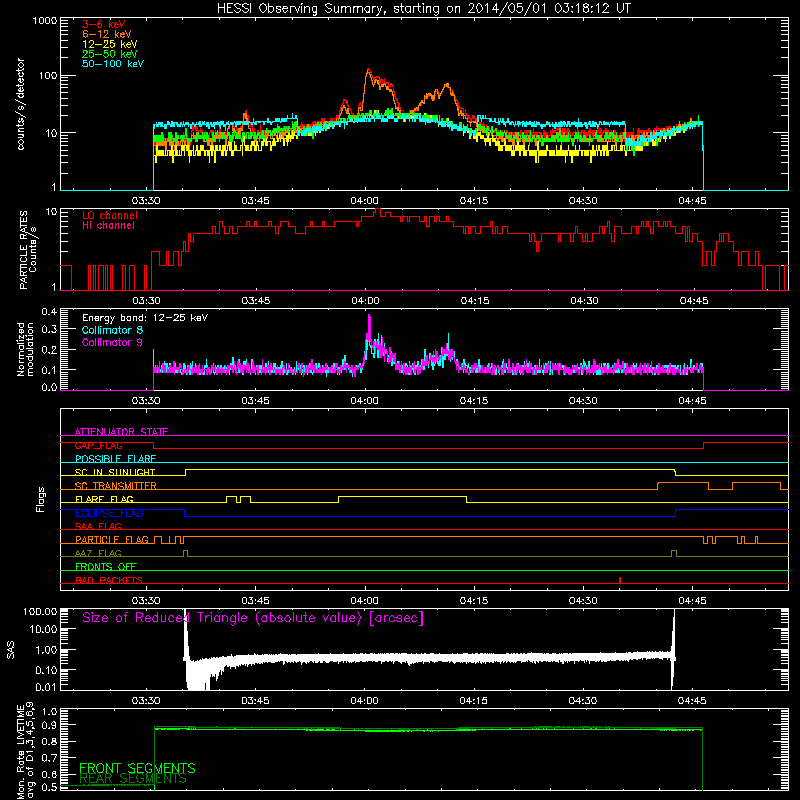Select the AAZ_FLAG label
This screenshot has width=800, height=800.
click(98, 554)
